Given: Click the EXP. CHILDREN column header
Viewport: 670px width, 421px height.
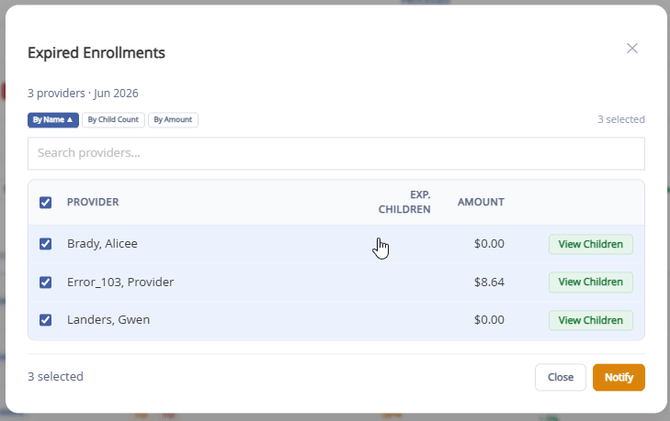Looking at the screenshot, I should click(404, 202).
